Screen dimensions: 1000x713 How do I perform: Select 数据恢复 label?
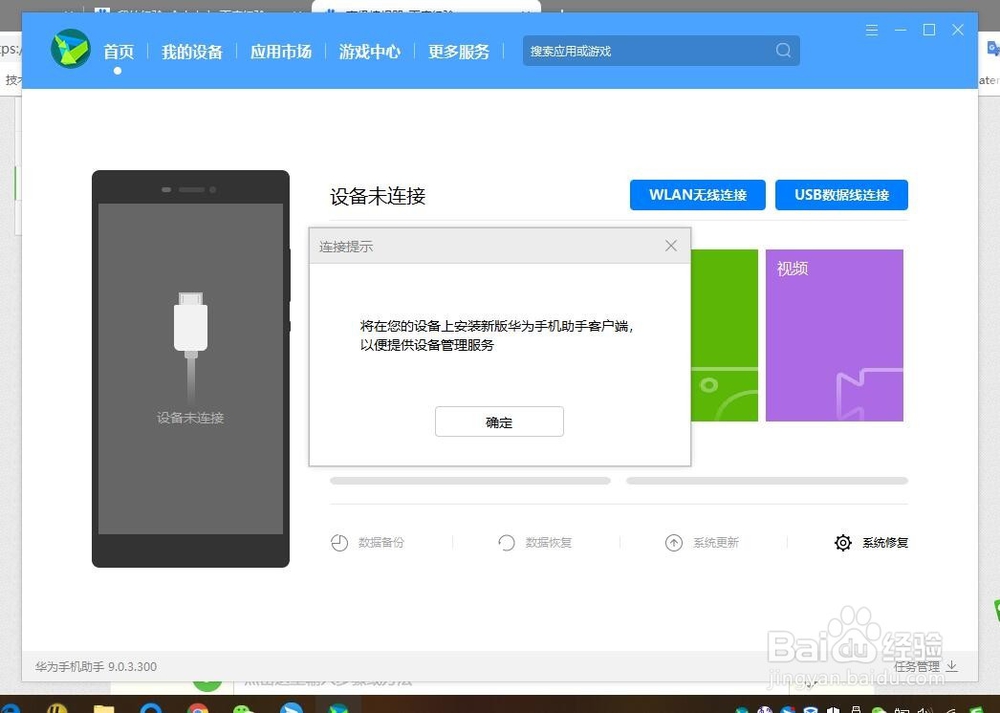point(548,543)
